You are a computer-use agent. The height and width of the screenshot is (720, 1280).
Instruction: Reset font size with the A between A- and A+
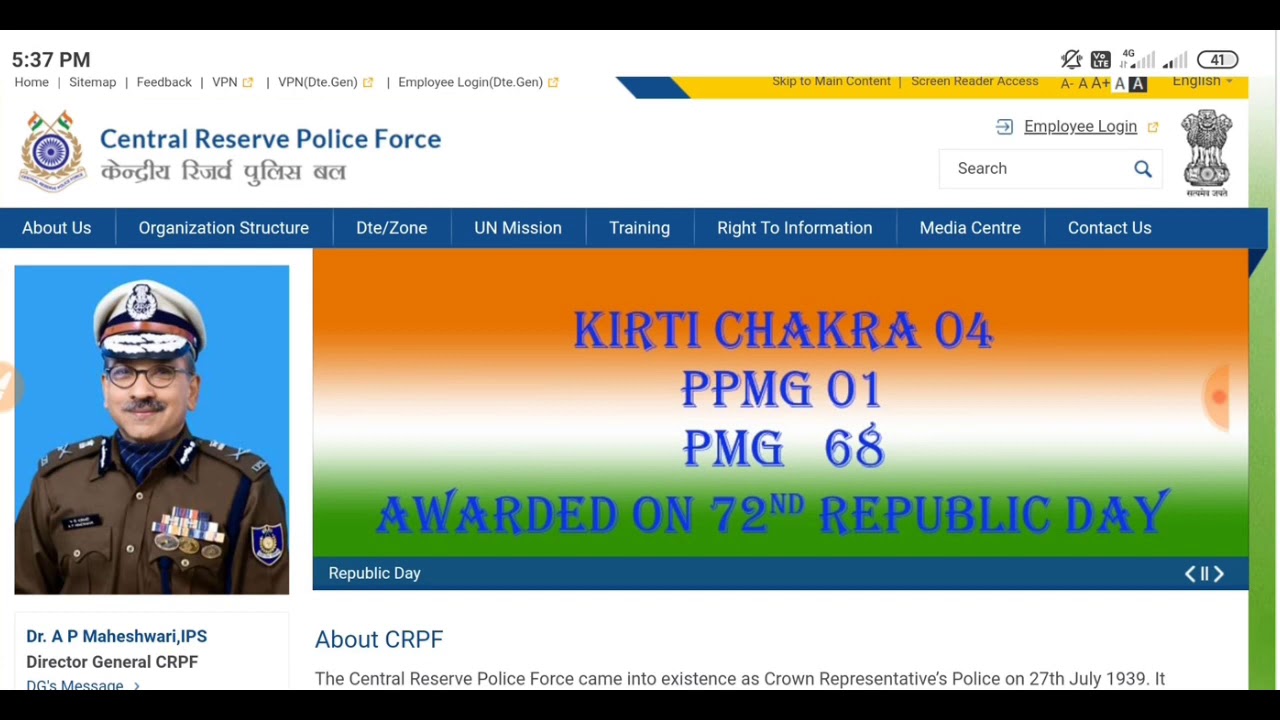pyautogui.click(x=1083, y=84)
